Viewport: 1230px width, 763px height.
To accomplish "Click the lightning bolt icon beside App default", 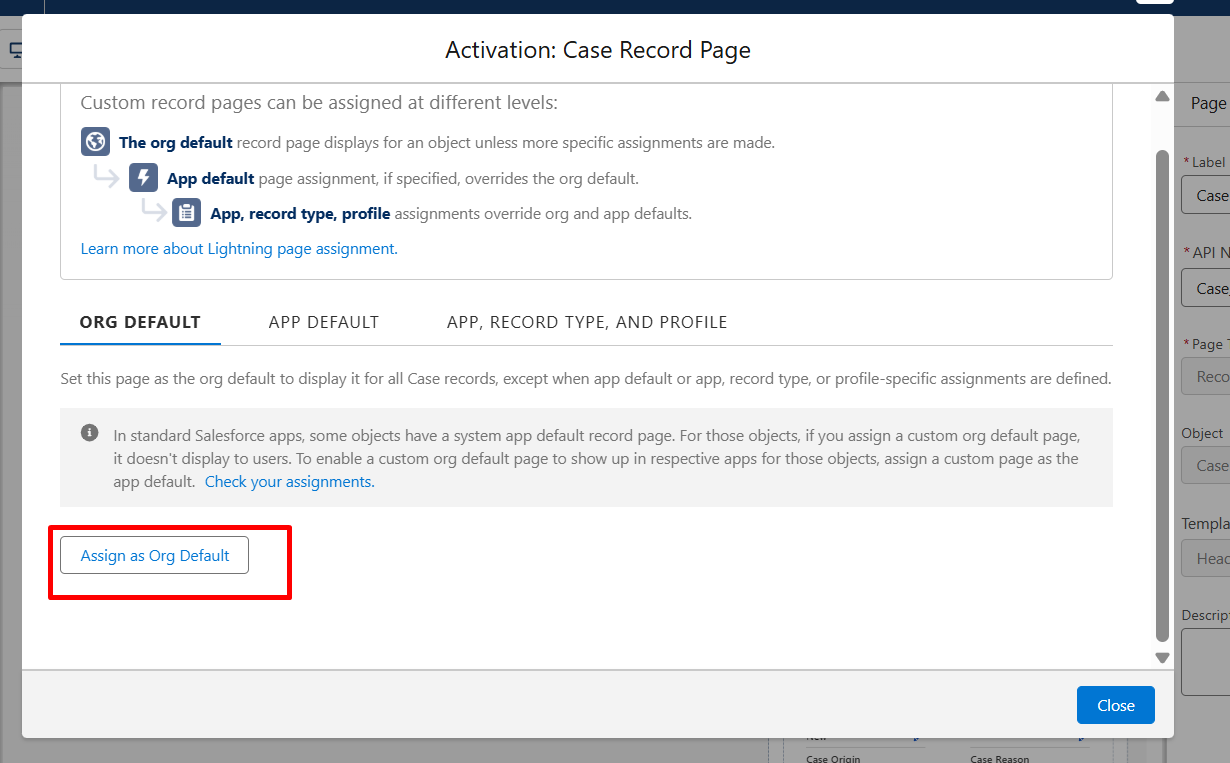I will click(144, 178).
